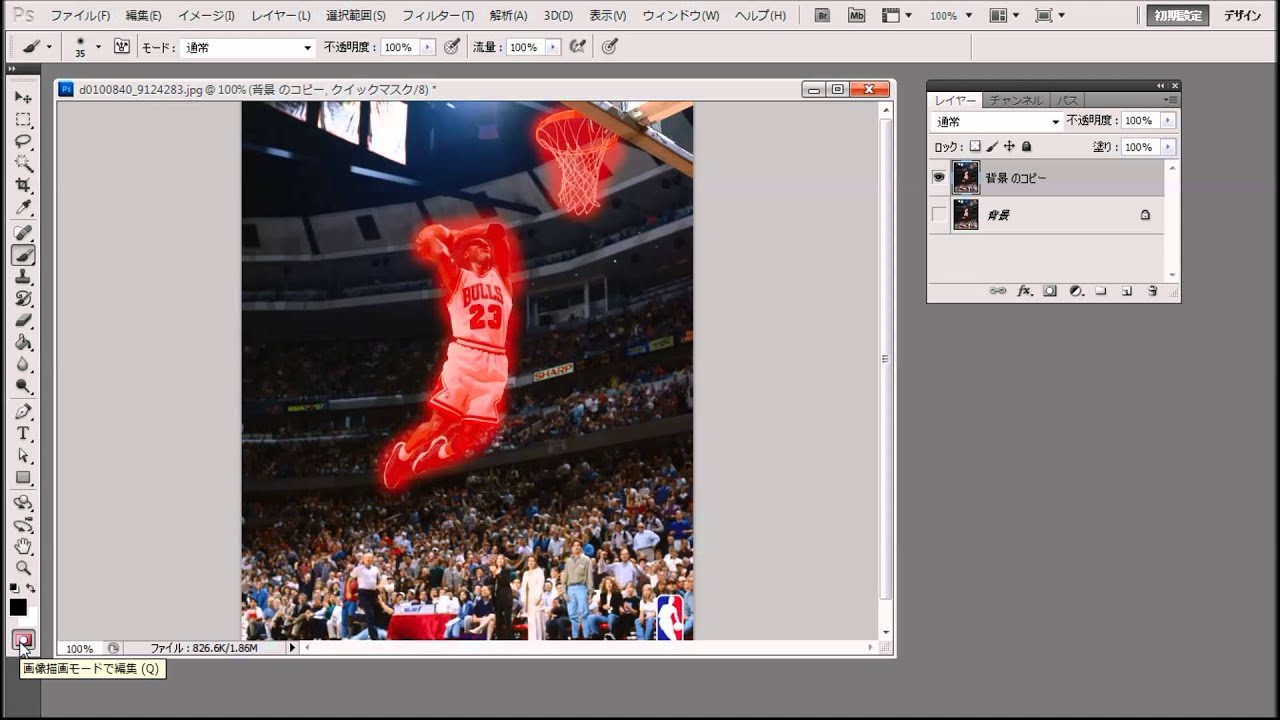Toggle lock image pixels brush icon

click(x=992, y=146)
